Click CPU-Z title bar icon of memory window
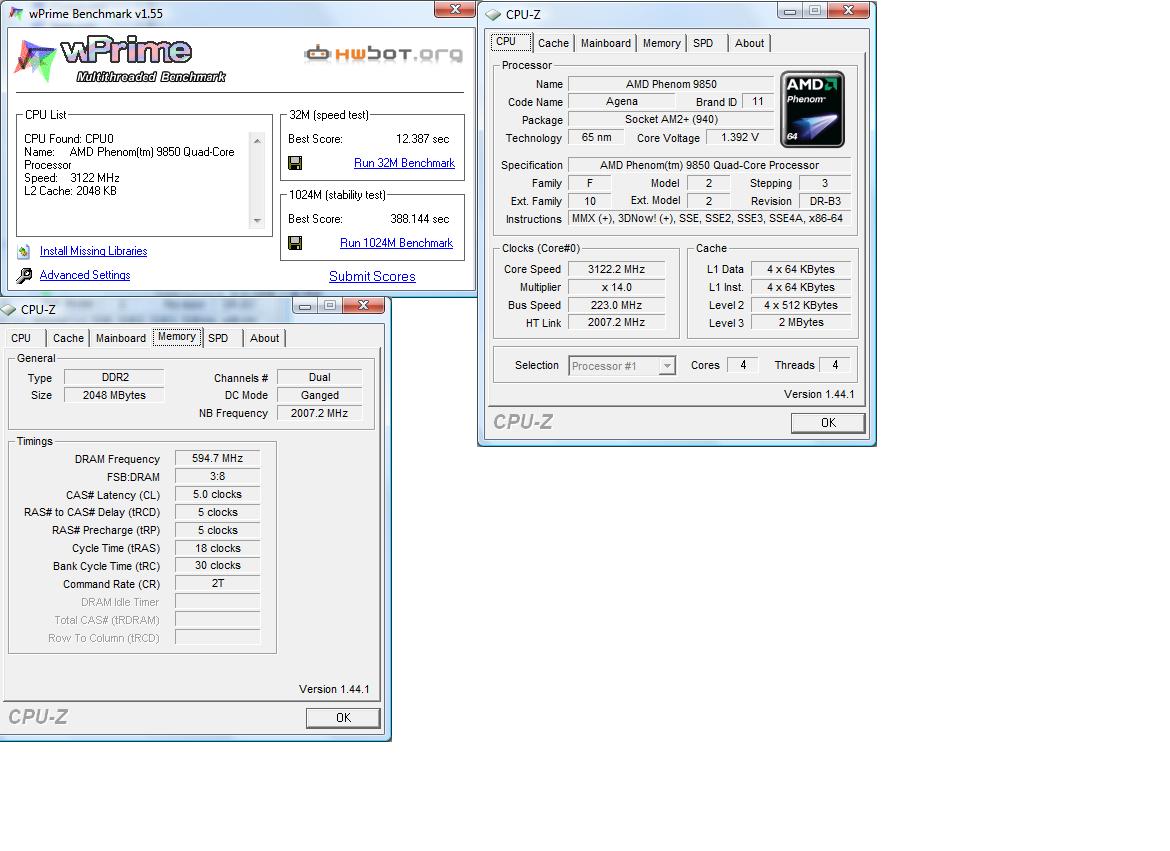1170x851 pixels. [8, 309]
